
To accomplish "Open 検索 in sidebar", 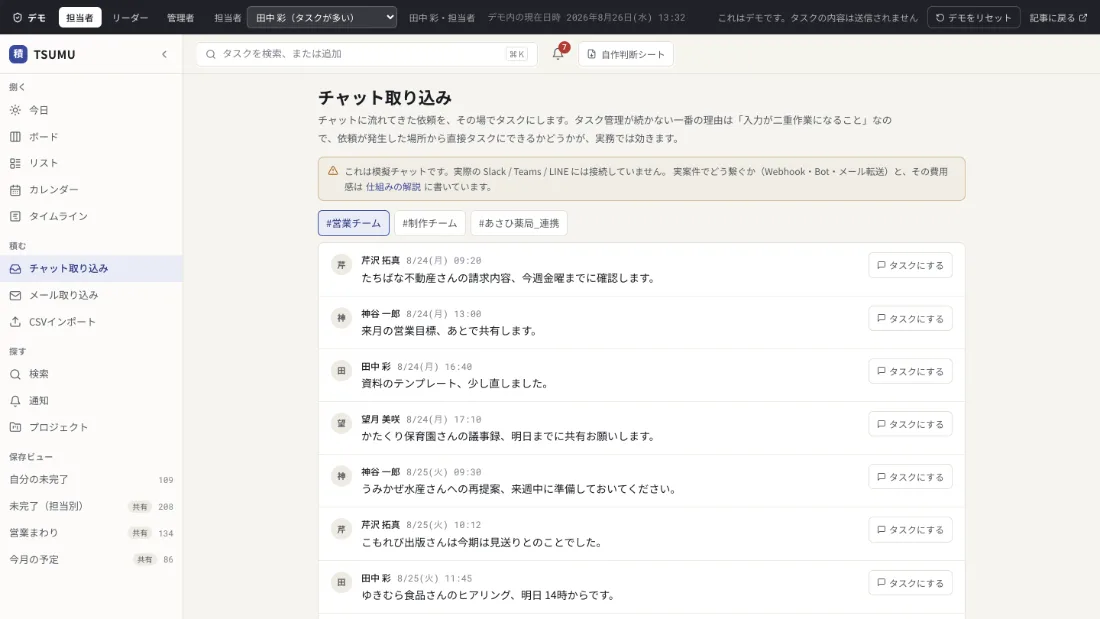I will (91, 374).
